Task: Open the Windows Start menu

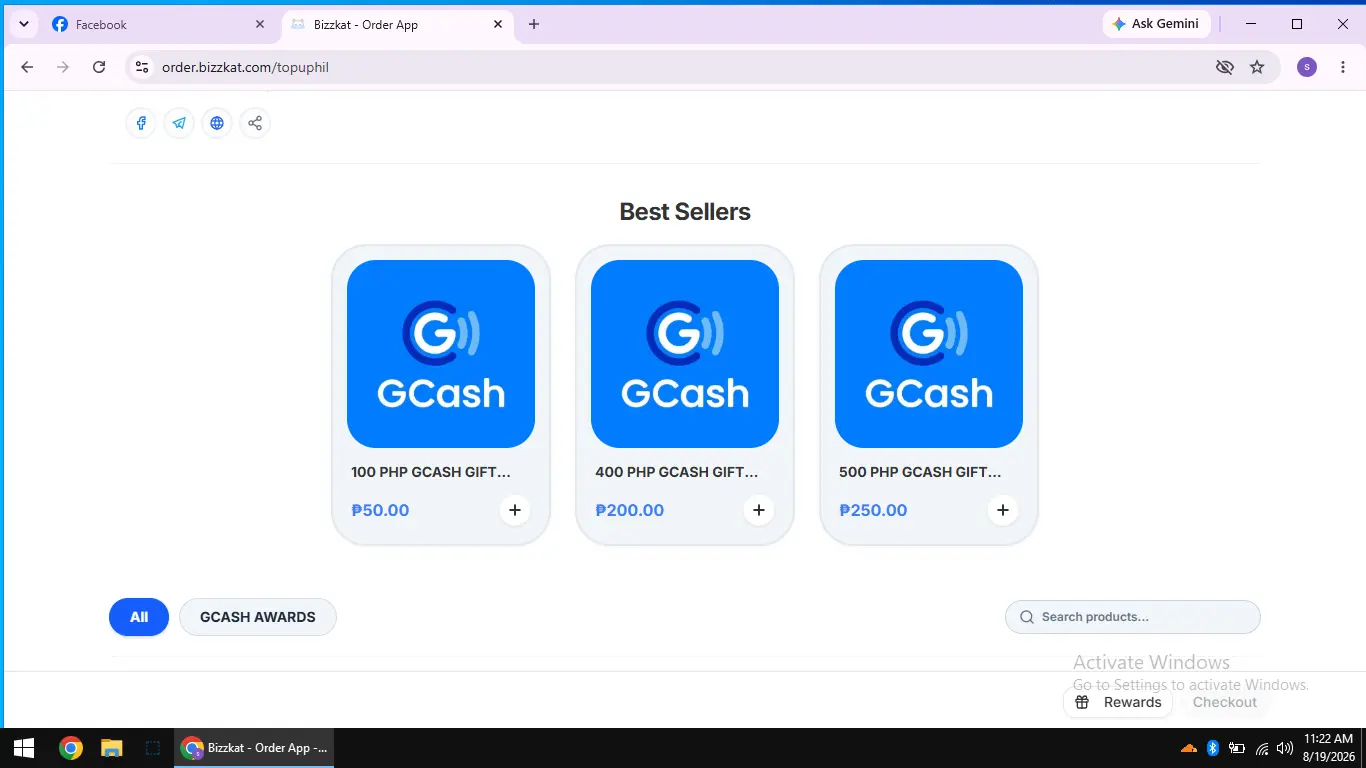Action: point(24,748)
